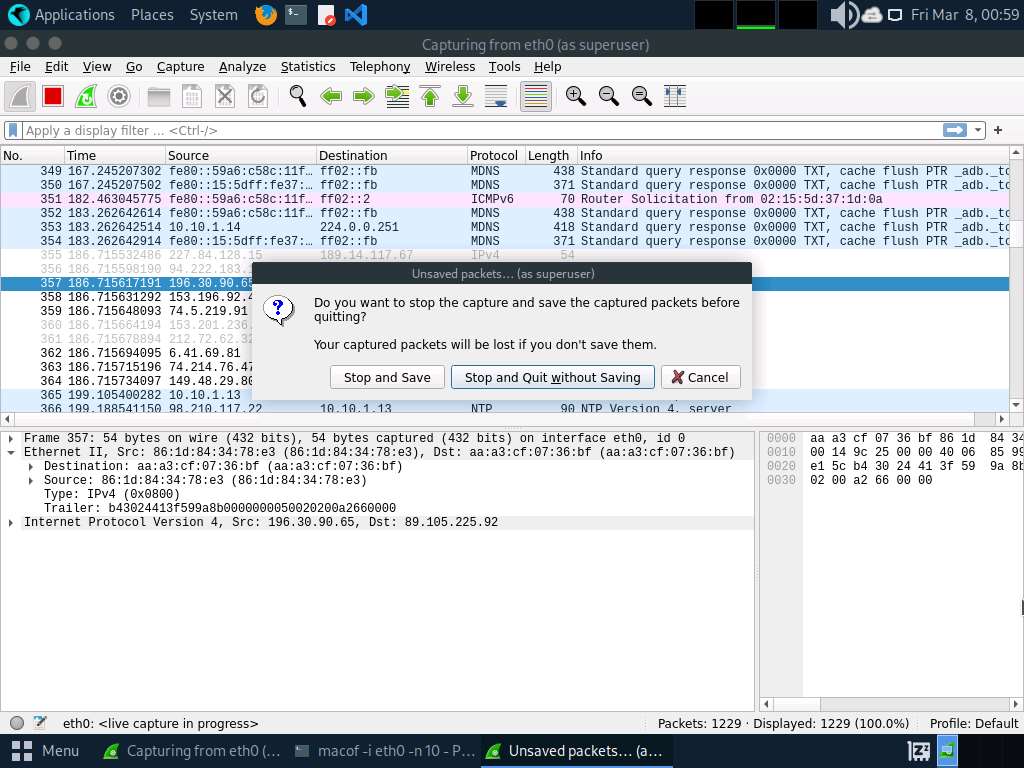Launch terminal from the top panel
Image resolution: width=1024 pixels, height=768 pixels.
296,14
